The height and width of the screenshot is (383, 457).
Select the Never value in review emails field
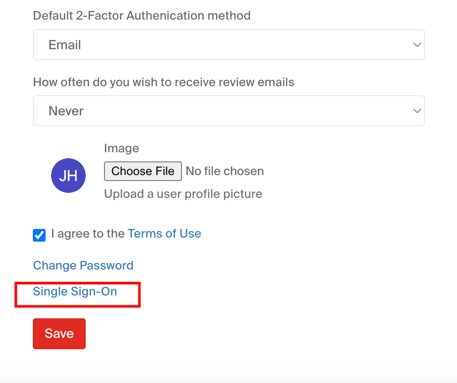point(66,111)
